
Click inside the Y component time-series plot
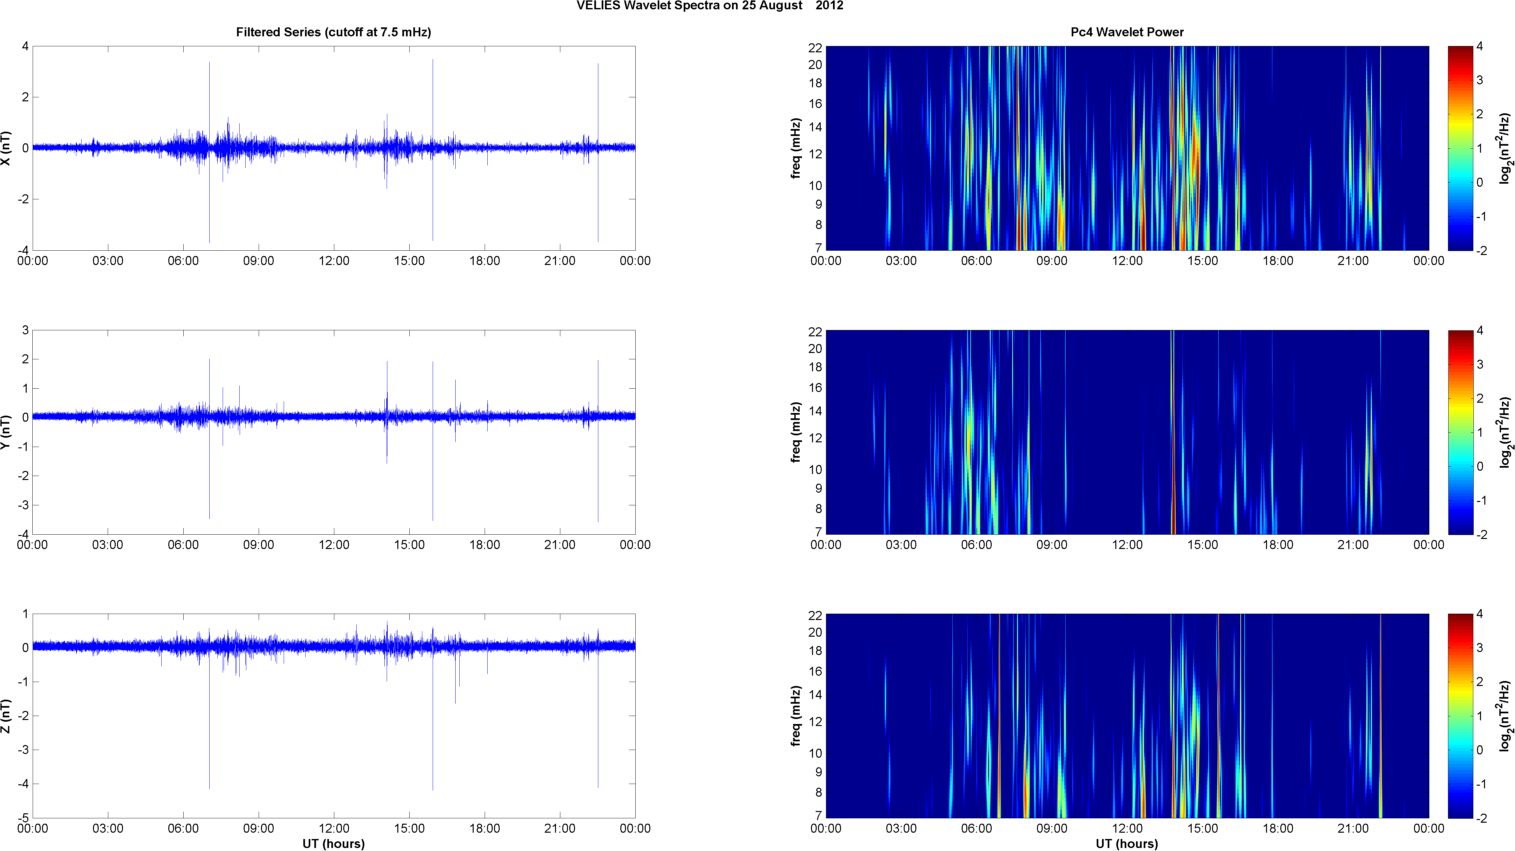(x=333, y=470)
